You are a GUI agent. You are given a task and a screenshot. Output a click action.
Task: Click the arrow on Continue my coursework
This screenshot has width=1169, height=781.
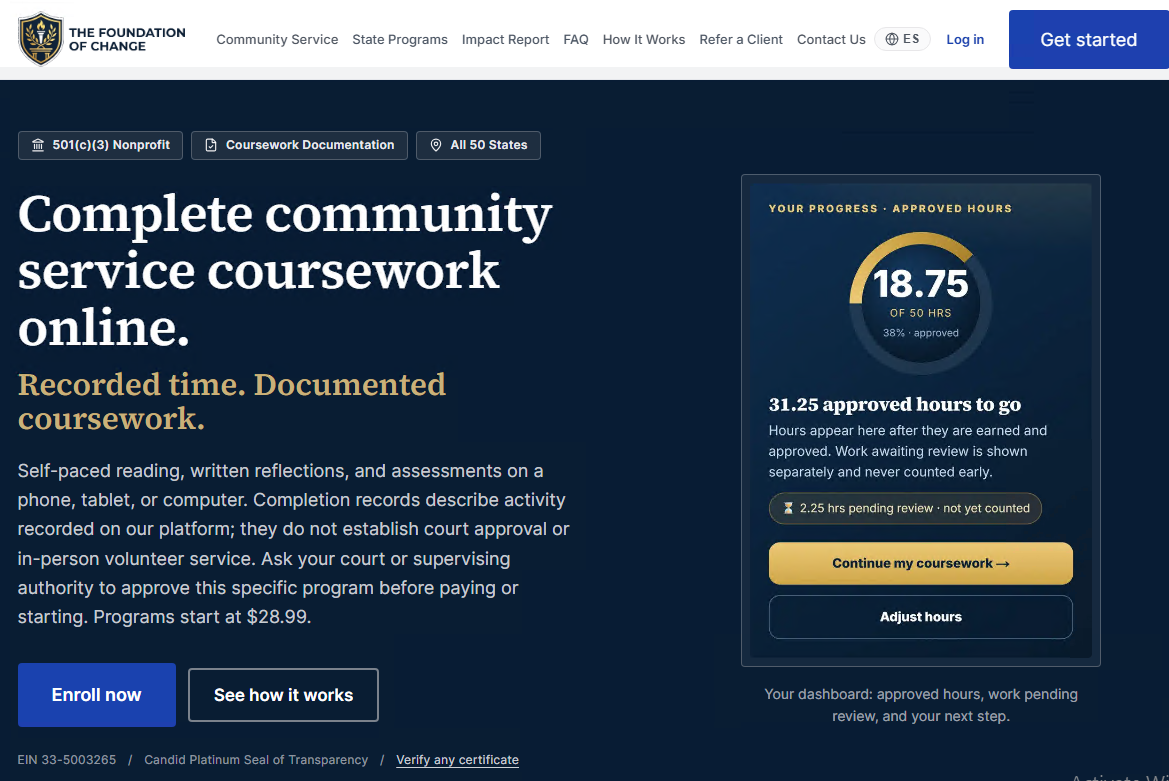click(x=1003, y=564)
